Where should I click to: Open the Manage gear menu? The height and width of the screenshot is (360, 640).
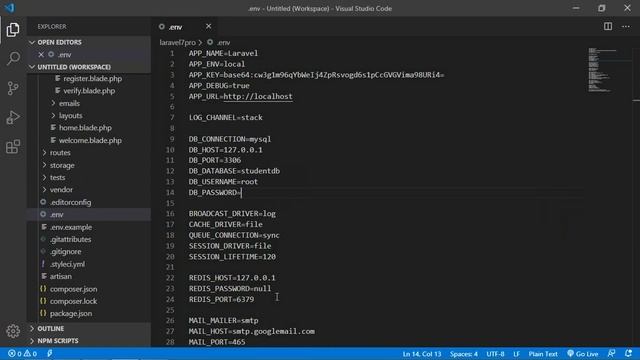pyautogui.click(x=13, y=331)
